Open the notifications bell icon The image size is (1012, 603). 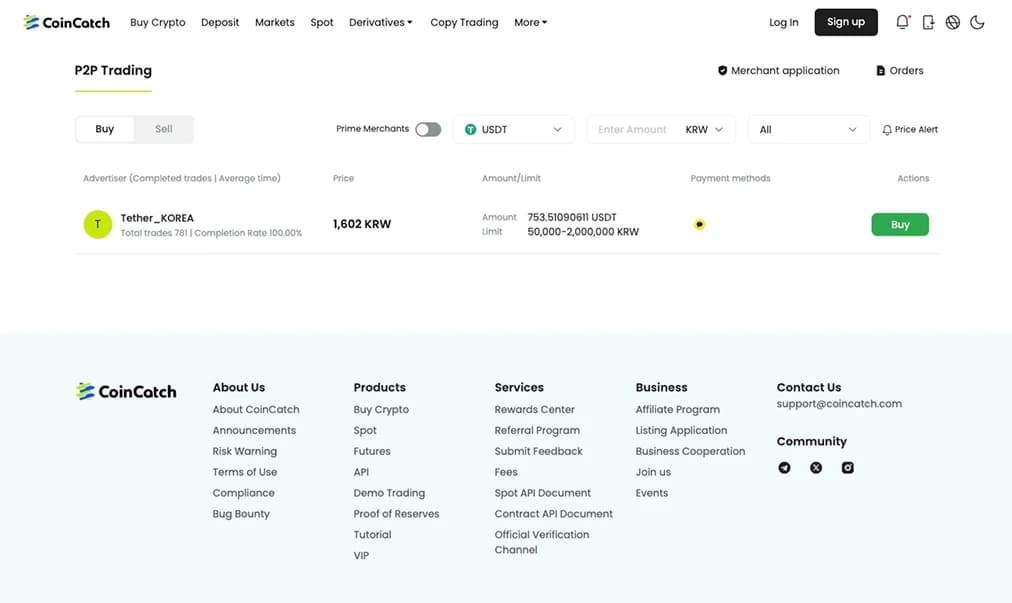903,21
